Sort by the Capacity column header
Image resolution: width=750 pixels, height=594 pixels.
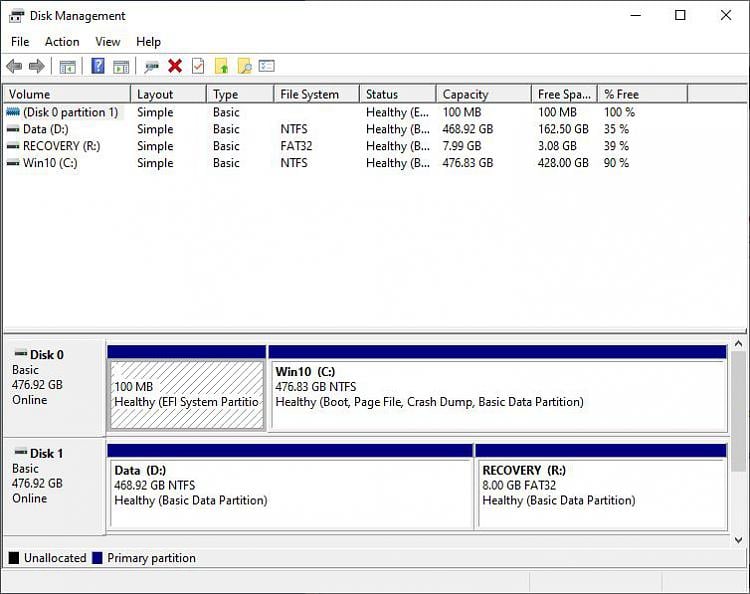(484, 94)
